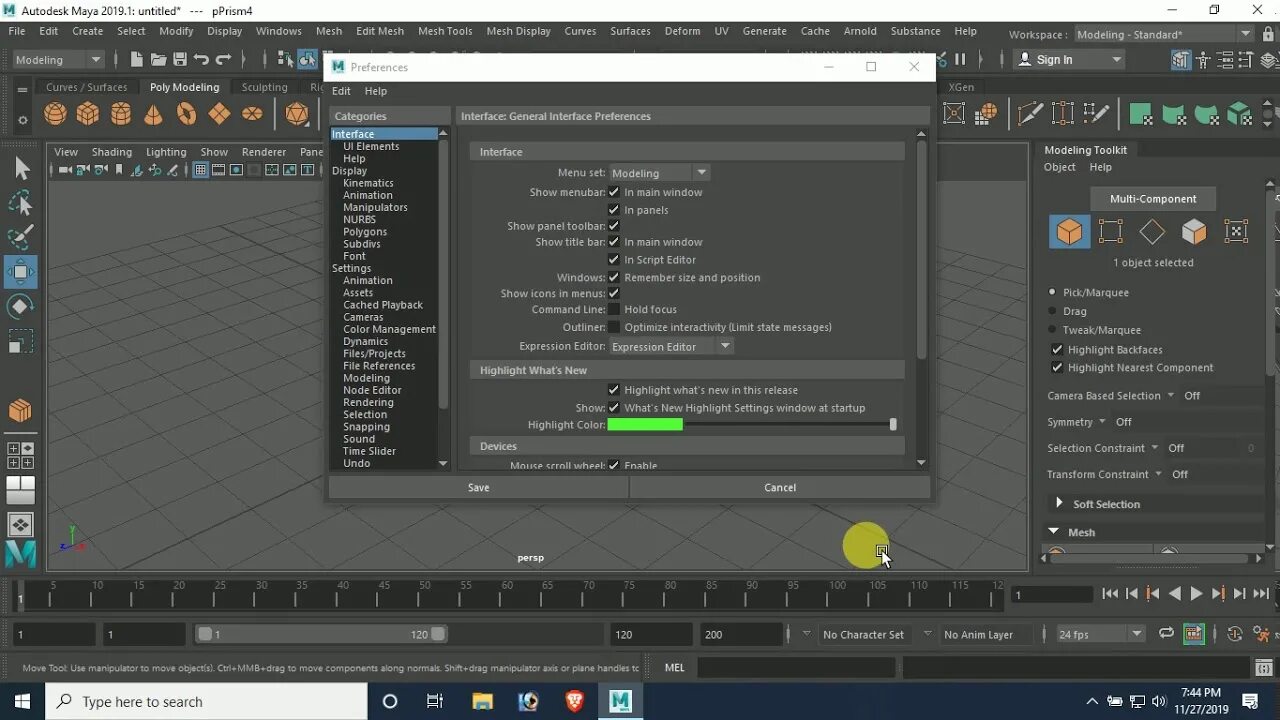
Task: Pick edge selection mode in Modeling Toolkit
Action: click(x=1152, y=232)
